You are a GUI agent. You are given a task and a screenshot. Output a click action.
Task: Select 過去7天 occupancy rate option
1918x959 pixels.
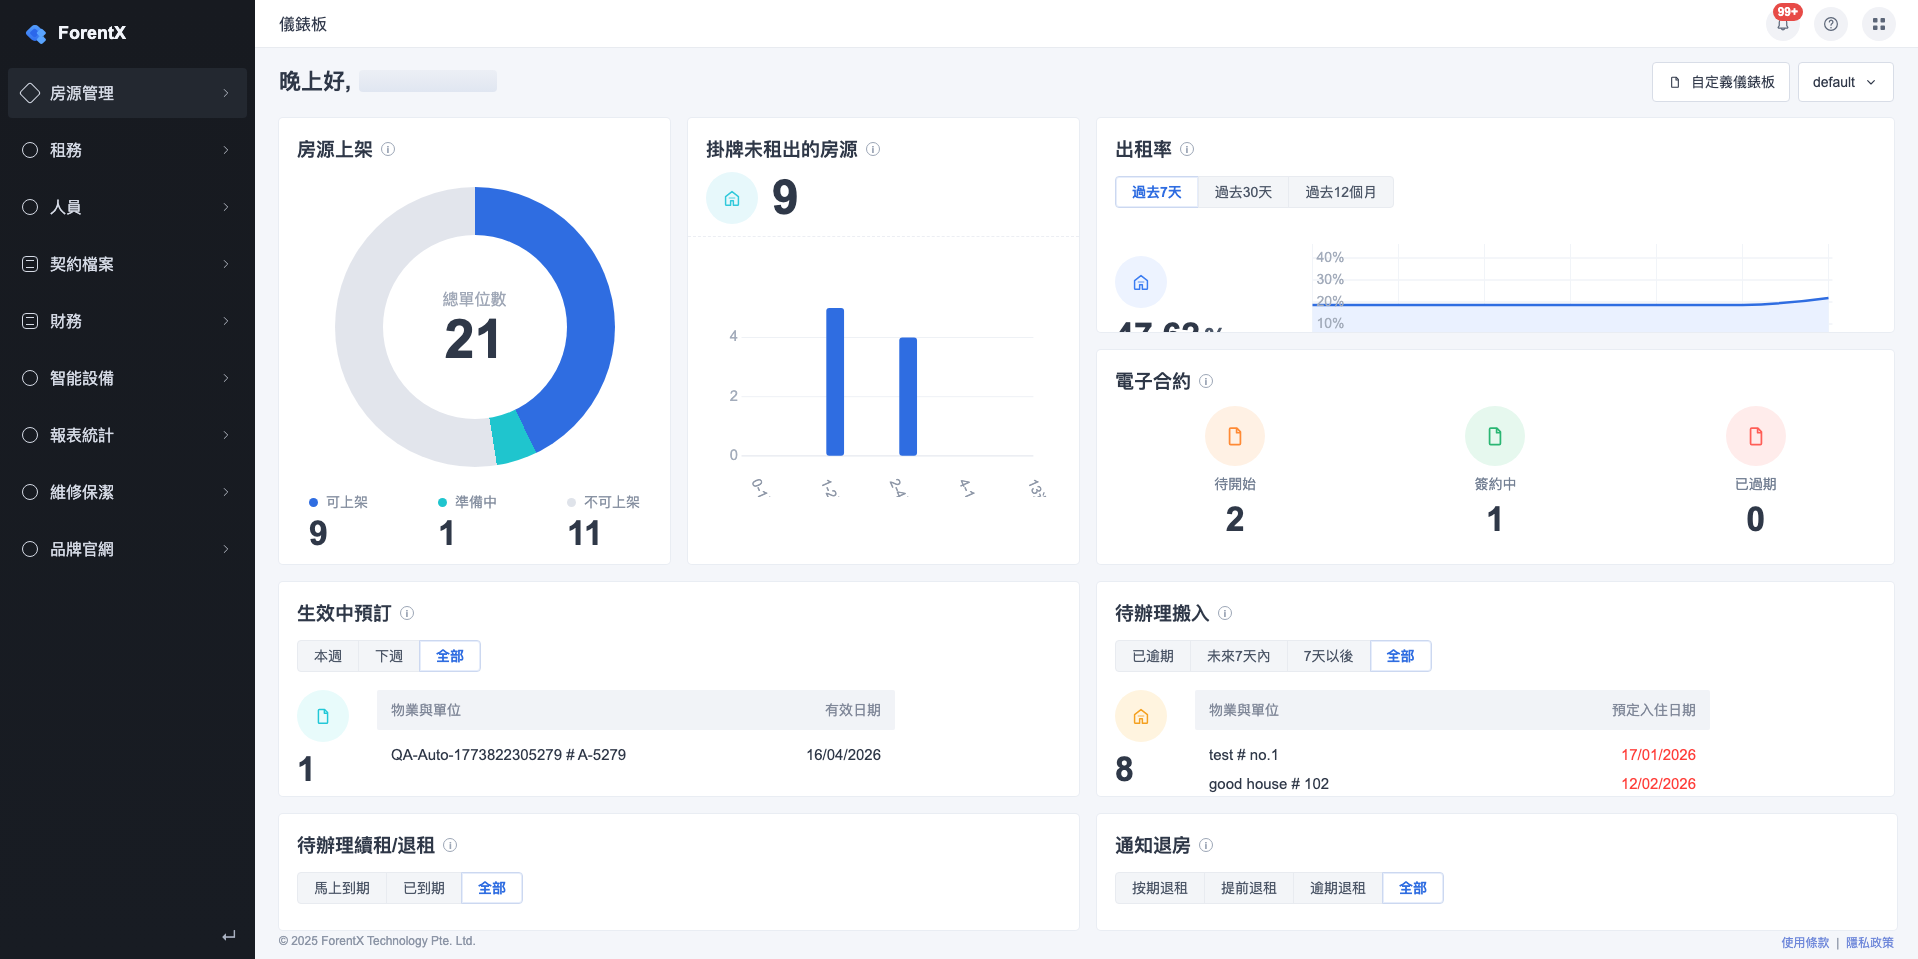pyautogui.click(x=1157, y=192)
